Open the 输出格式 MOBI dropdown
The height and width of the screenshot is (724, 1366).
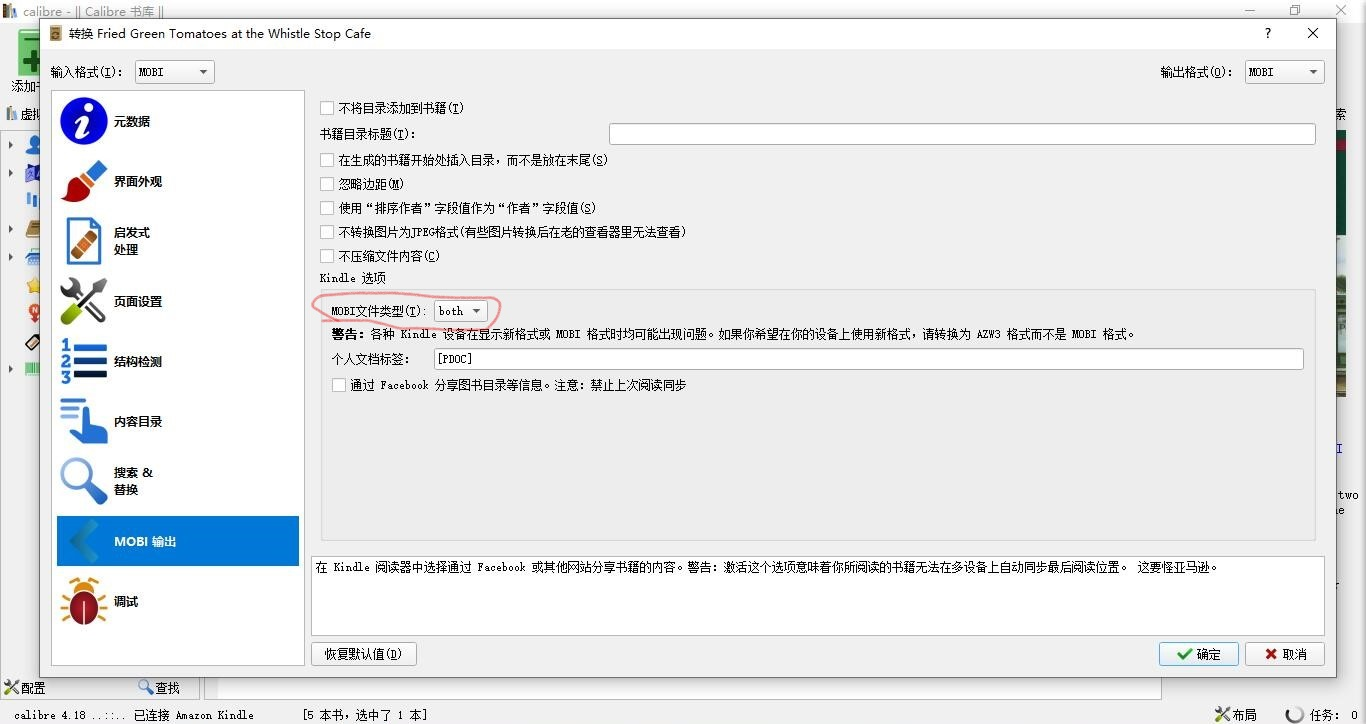click(x=1285, y=72)
